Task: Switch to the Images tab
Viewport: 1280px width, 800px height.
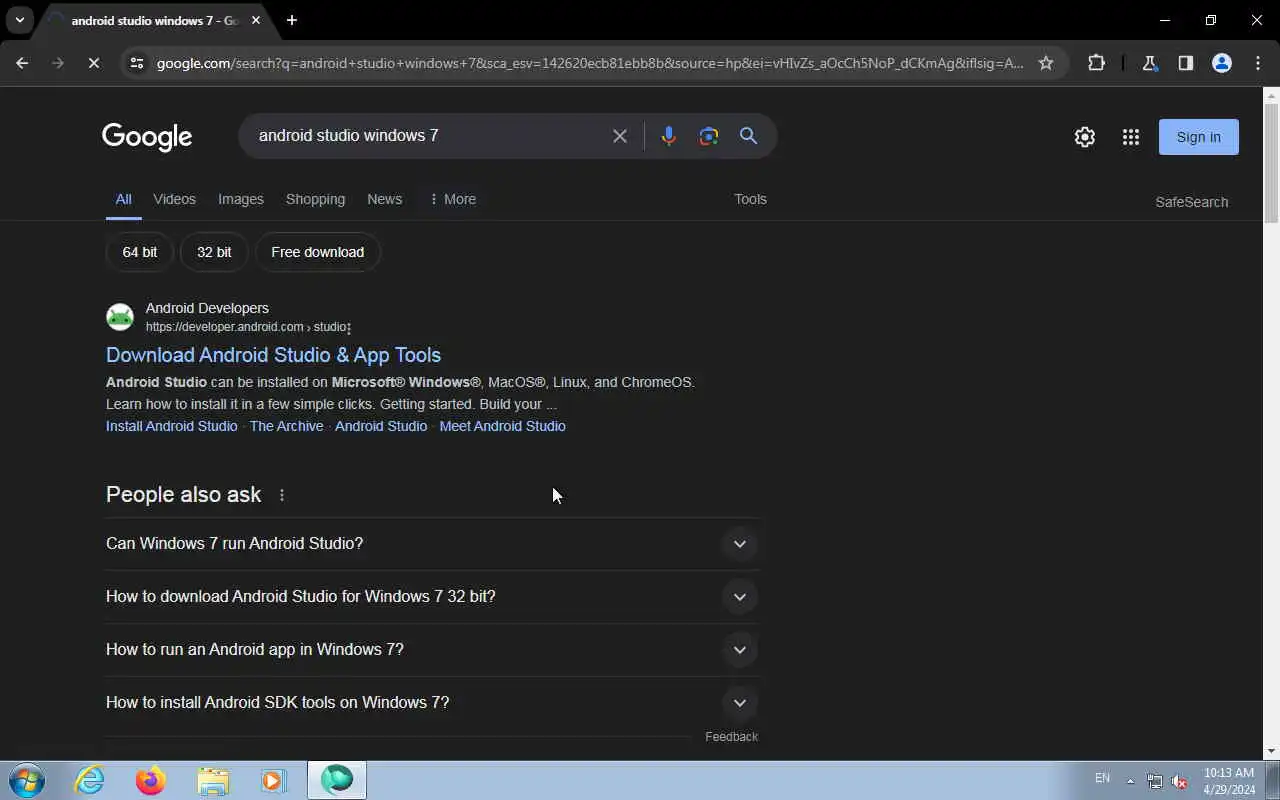Action: [241, 199]
